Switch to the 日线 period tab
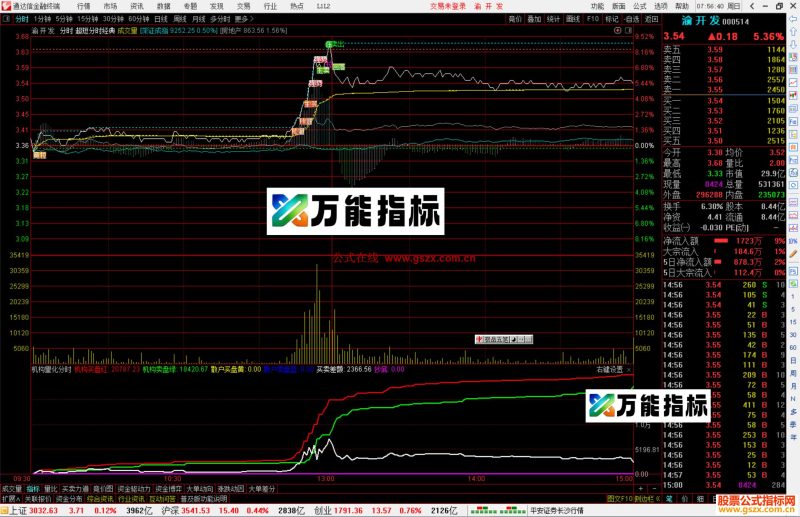Image resolution: width=800 pixels, height=517 pixels. pos(161,19)
